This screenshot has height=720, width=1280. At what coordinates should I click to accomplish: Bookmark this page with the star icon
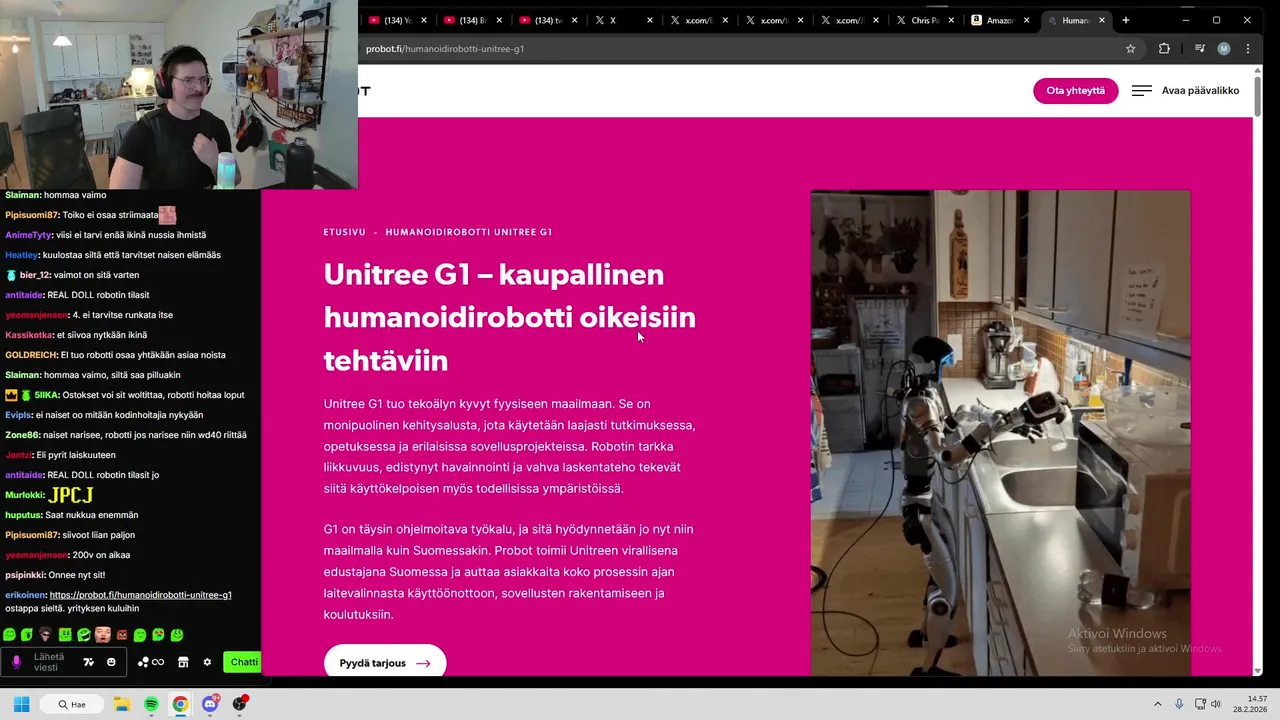tap(1131, 48)
